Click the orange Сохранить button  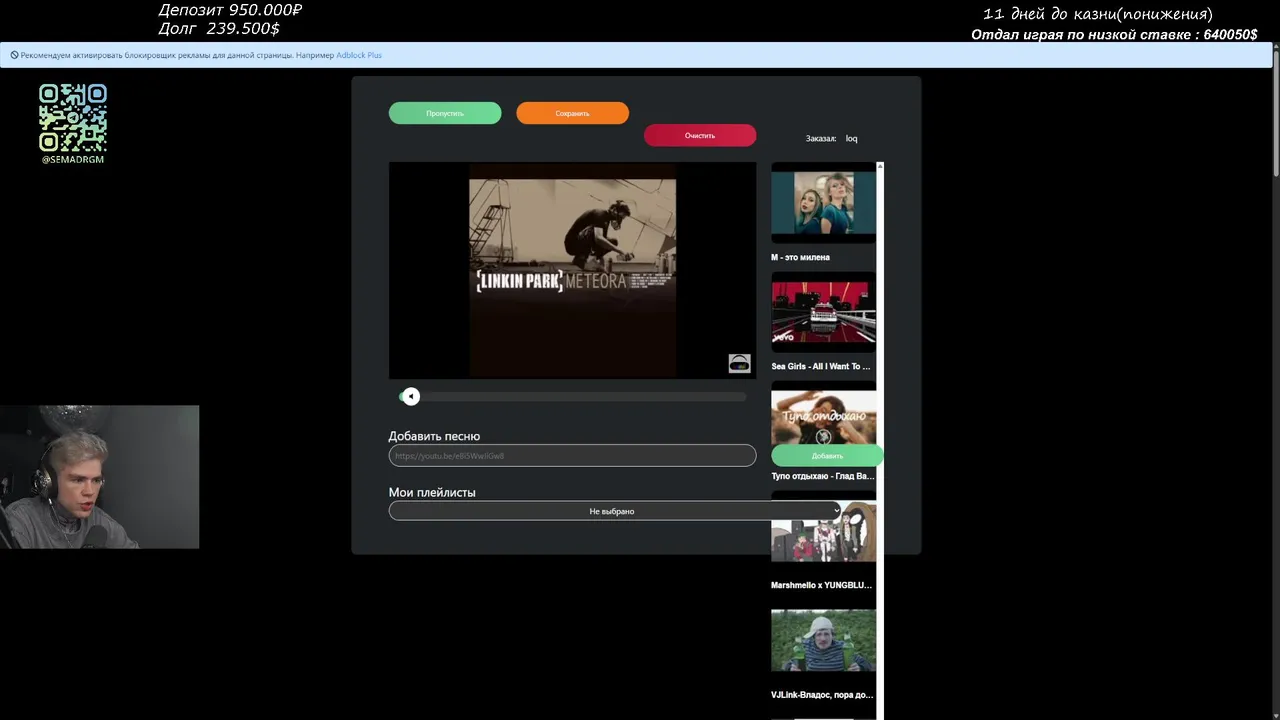(572, 113)
